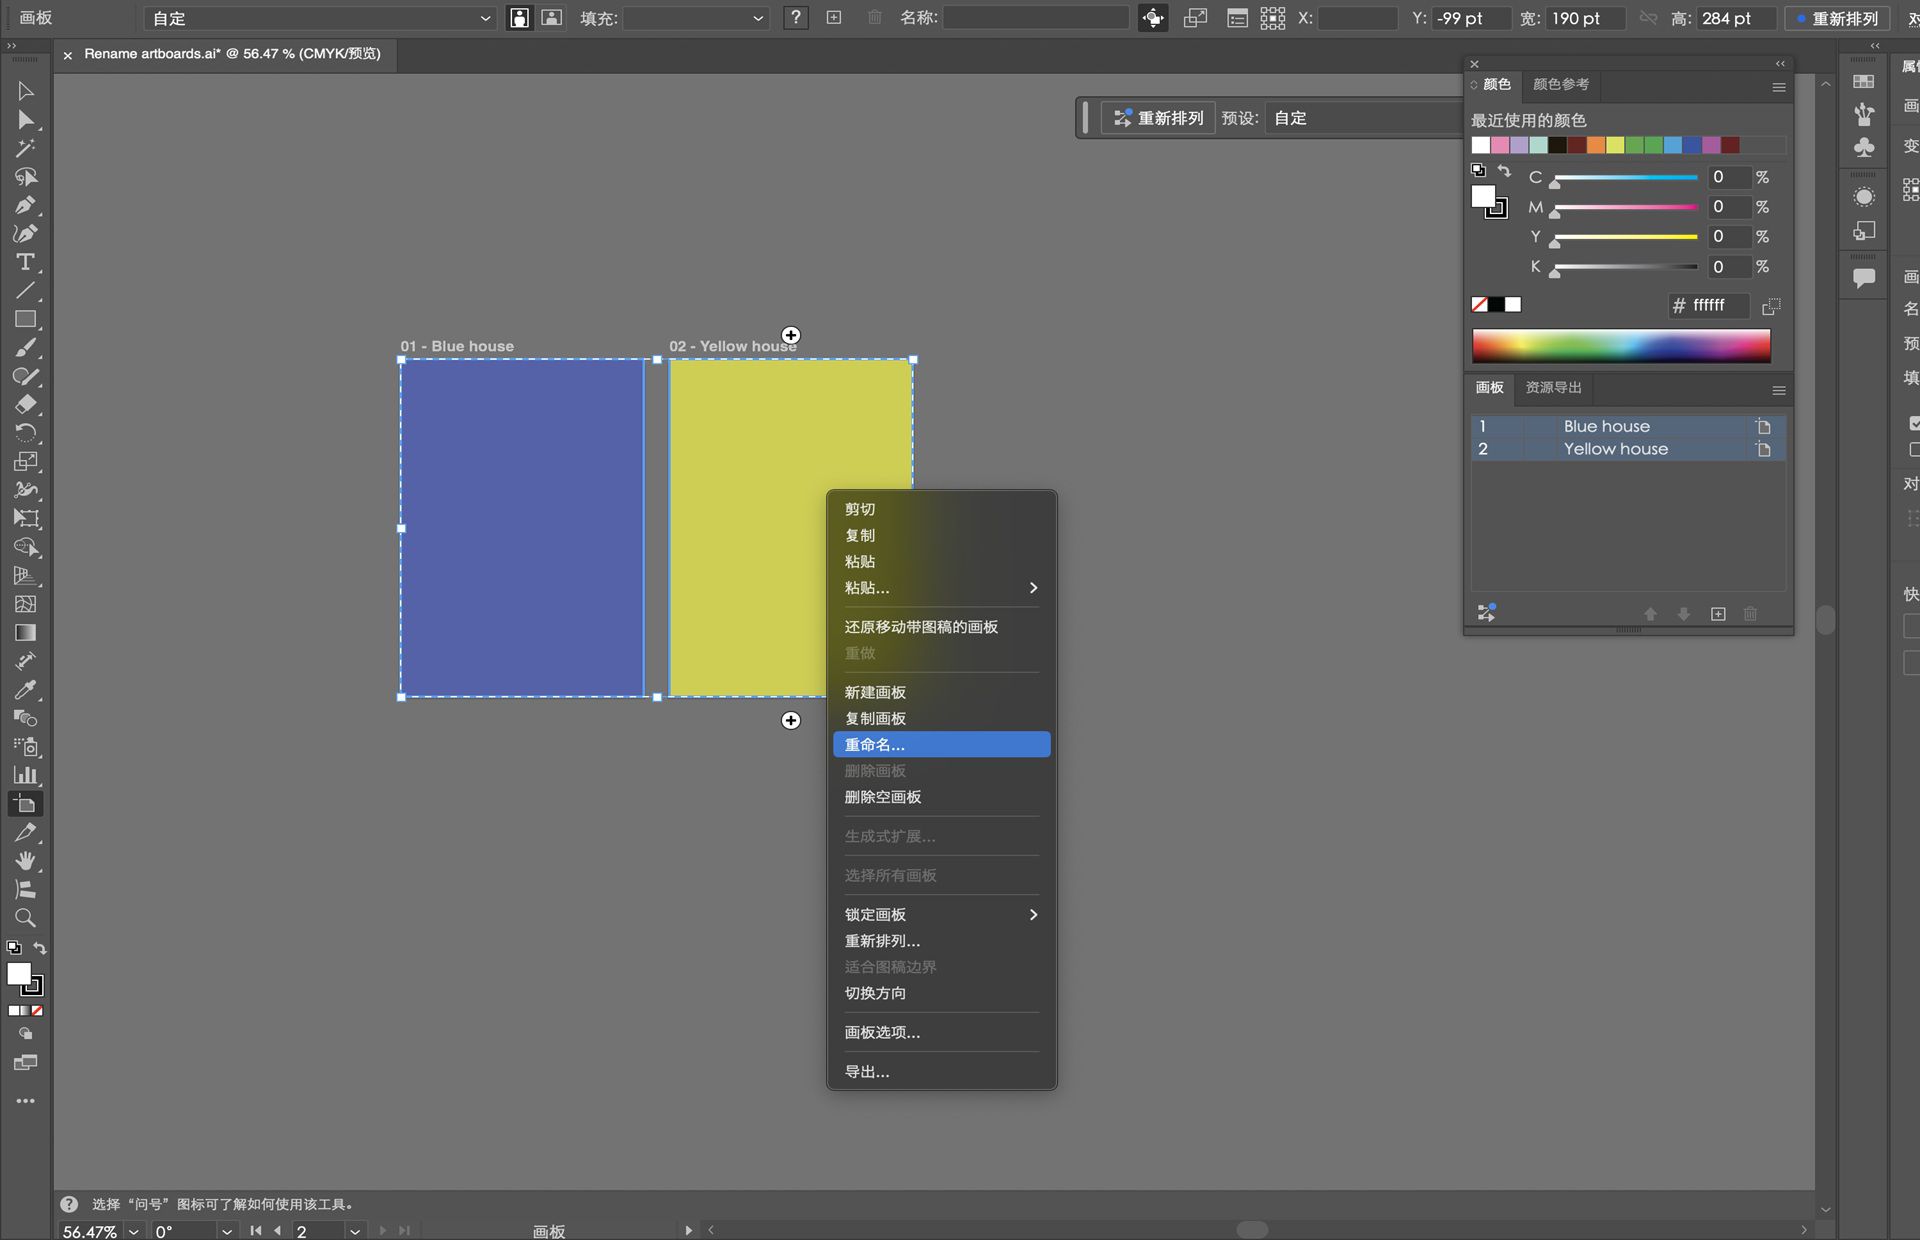Open the zoom level dropdown arrow
This screenshot has height=1240, width=1920.
point(133,1231)
